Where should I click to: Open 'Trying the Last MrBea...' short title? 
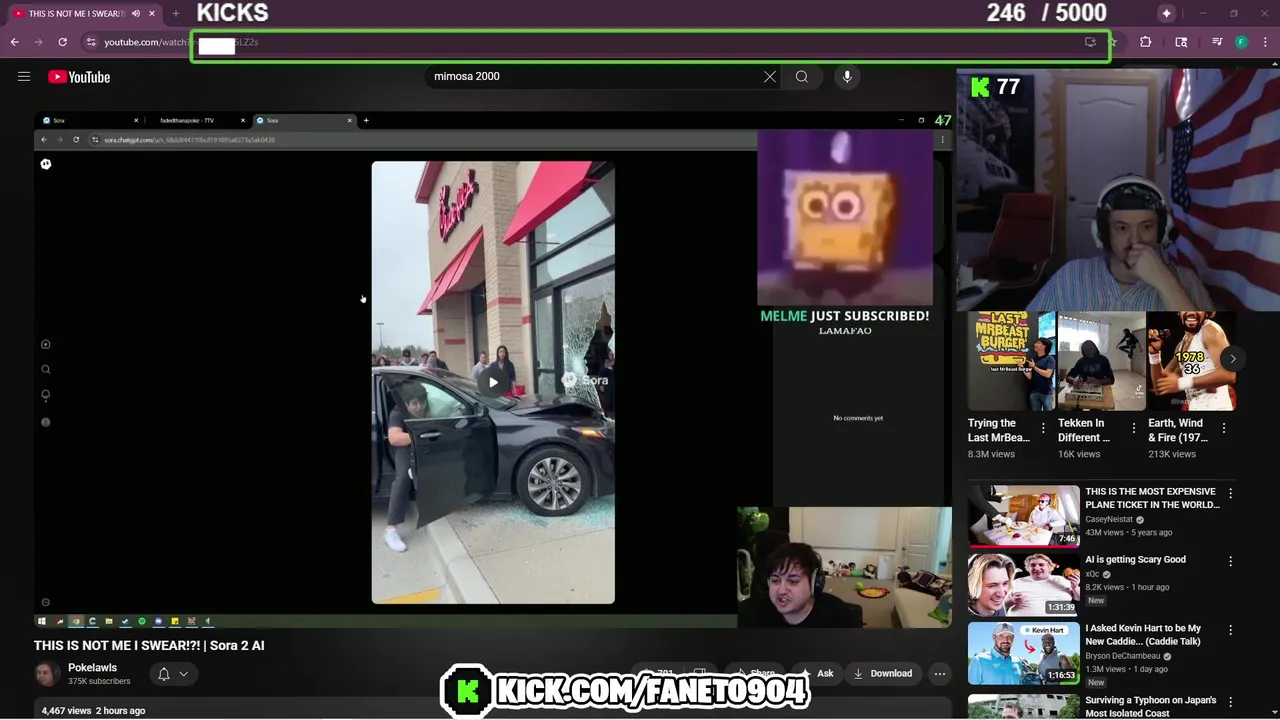click(x=999, y=430)
